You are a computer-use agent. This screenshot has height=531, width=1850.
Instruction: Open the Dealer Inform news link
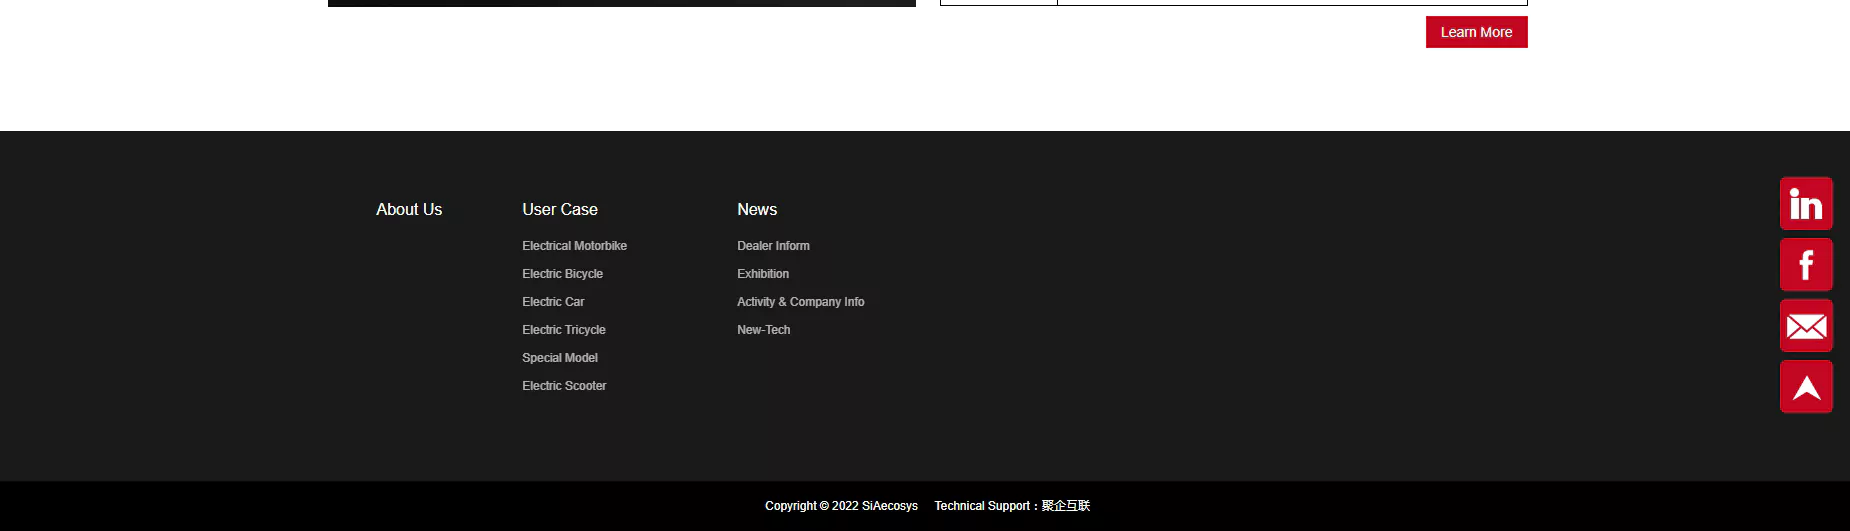(x=773, y=246)
